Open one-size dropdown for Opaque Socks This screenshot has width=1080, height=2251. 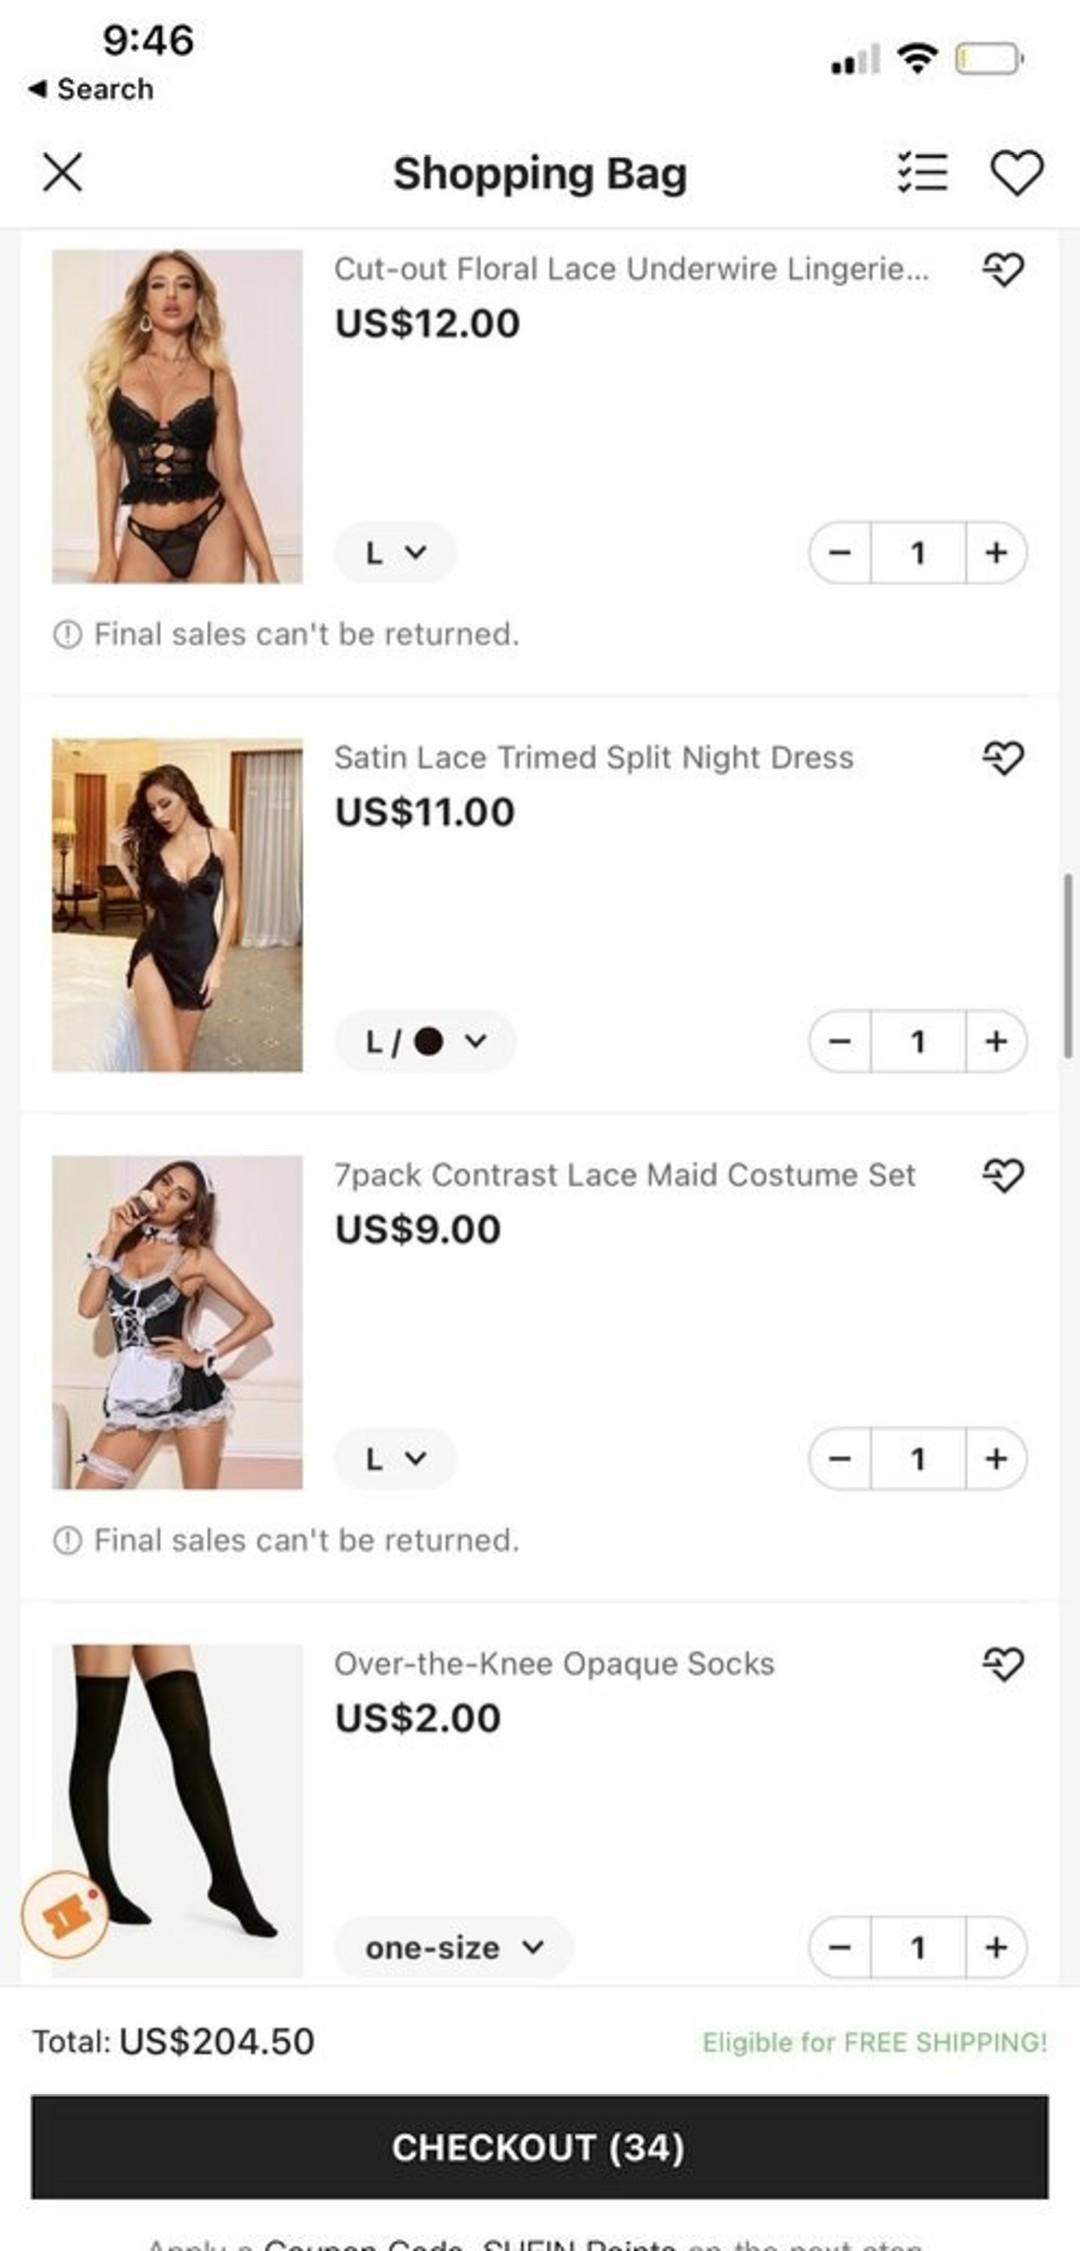pos(454,1947)
